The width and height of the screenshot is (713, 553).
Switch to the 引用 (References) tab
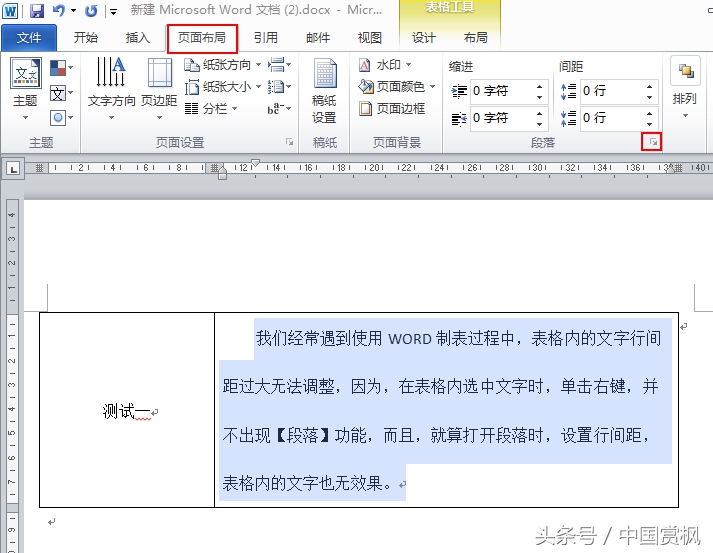266,38
